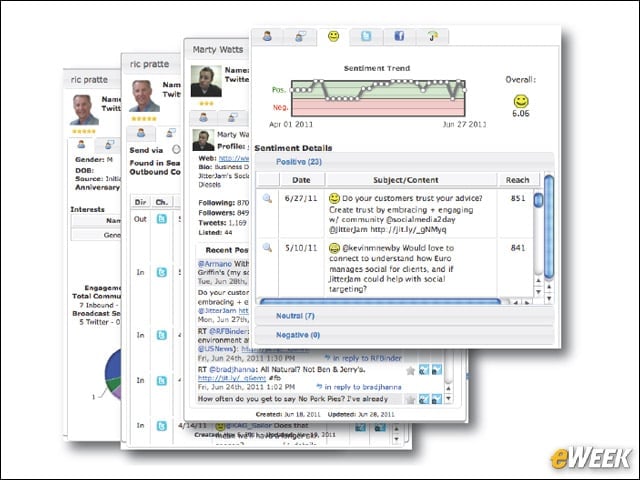Click the Sentiment Trend chart
The height and width of the screenshot is (480, 640).
pos(378,98)
